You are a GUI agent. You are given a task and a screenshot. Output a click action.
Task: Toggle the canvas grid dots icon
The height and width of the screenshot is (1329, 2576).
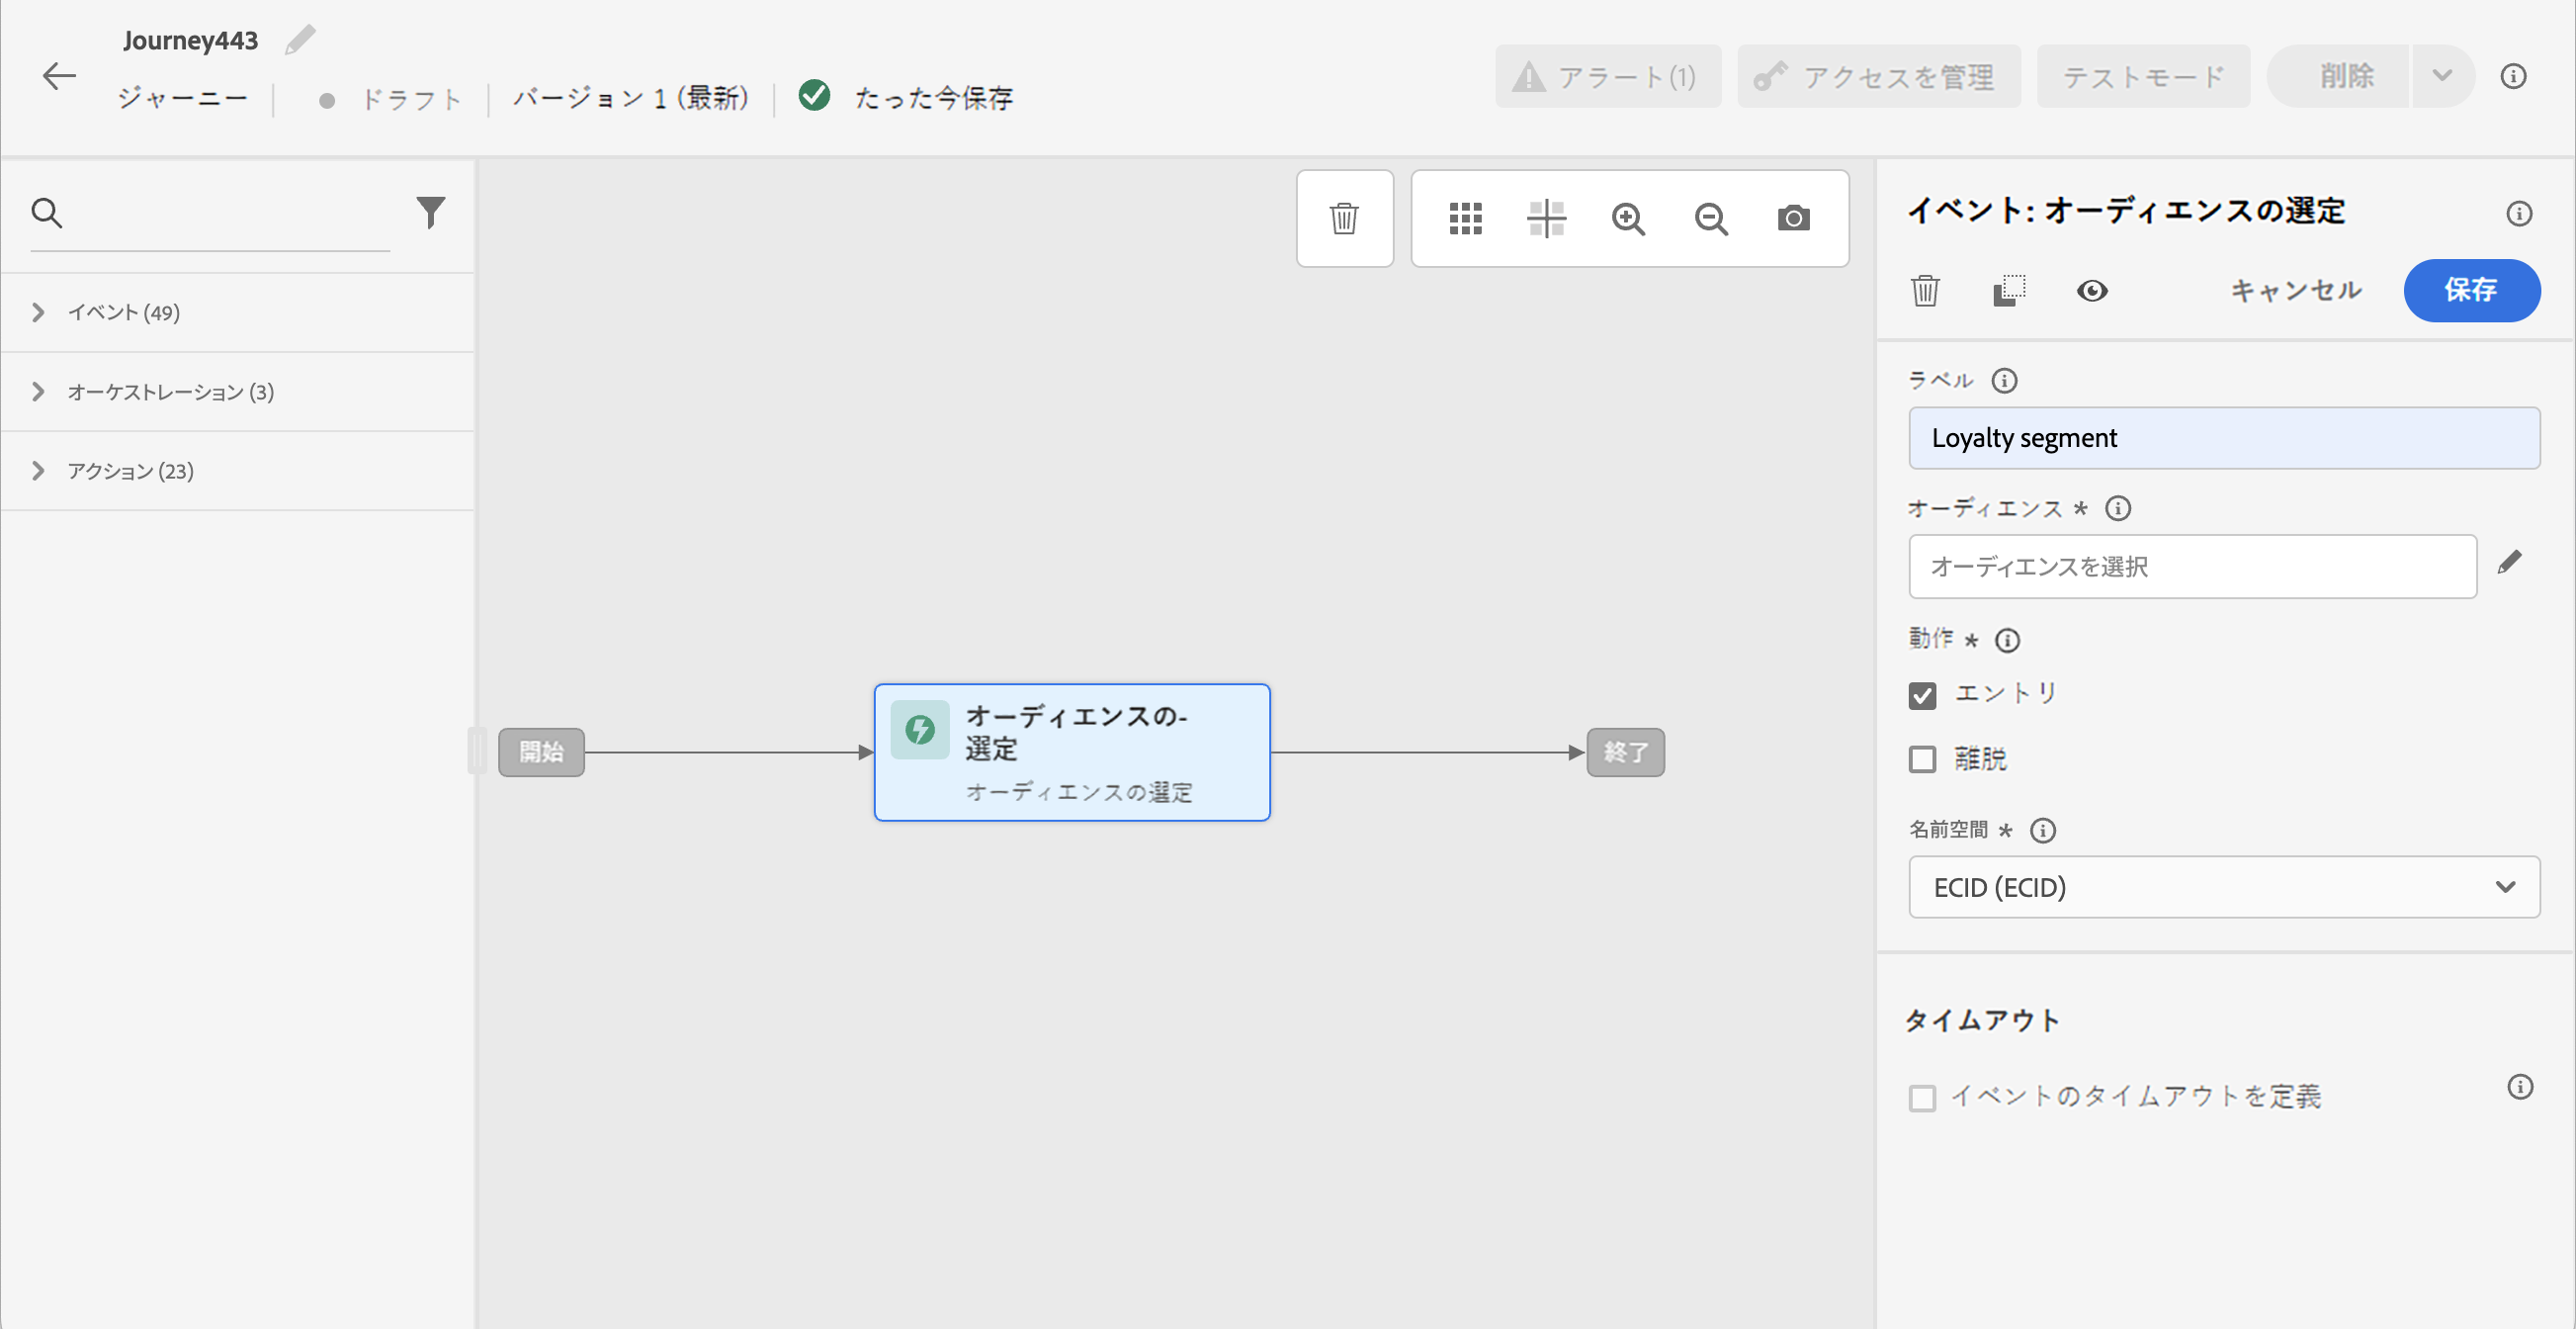coord(1465,218)
